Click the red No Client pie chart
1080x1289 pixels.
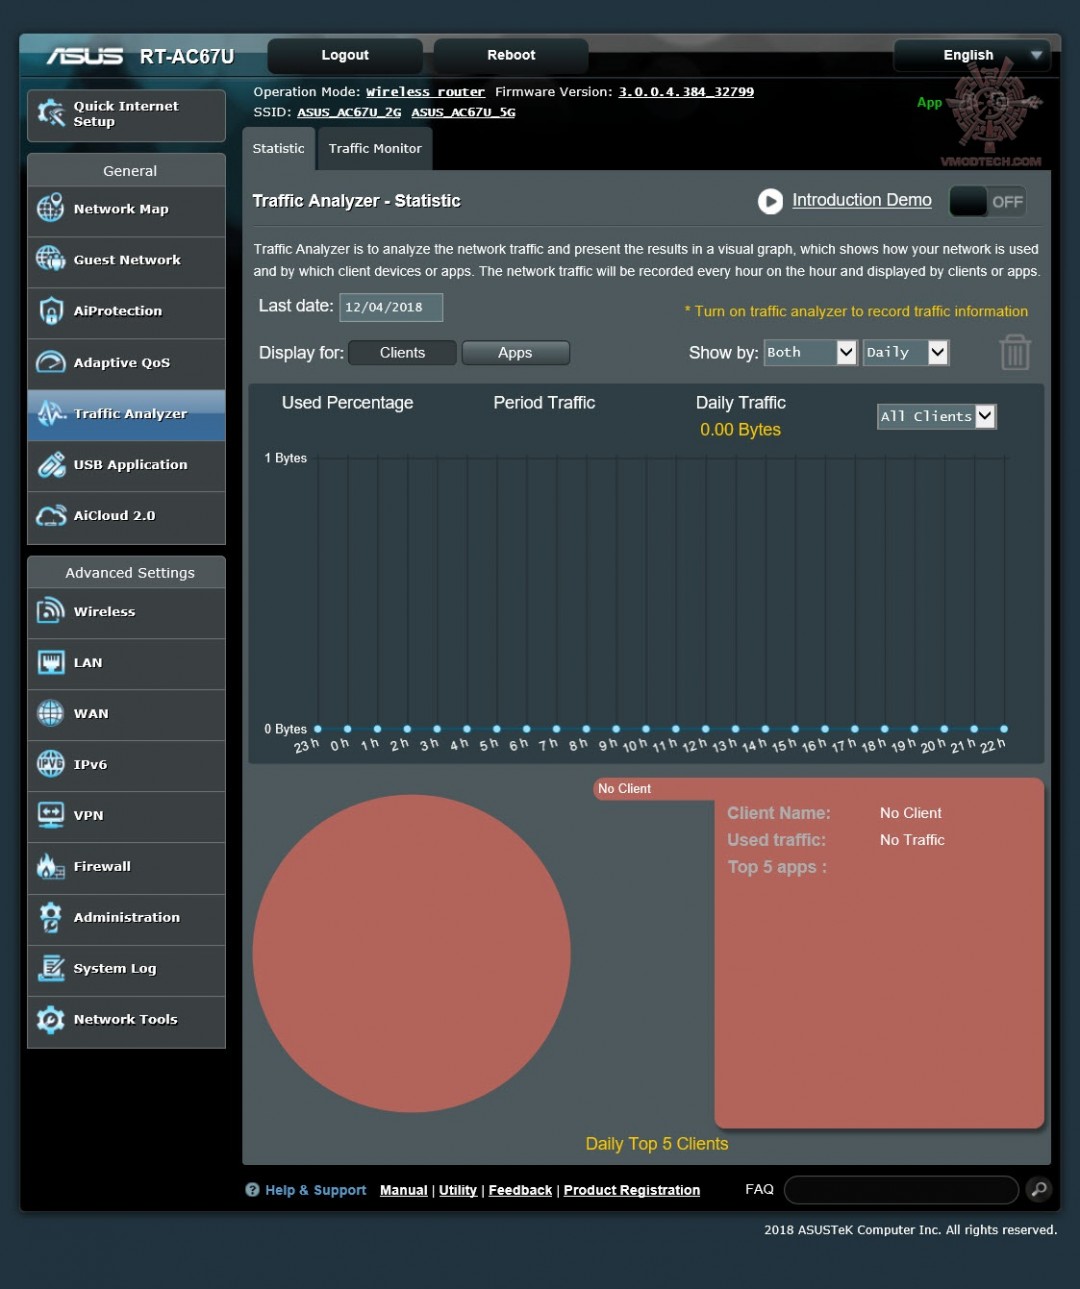click(x=411, y=953)
